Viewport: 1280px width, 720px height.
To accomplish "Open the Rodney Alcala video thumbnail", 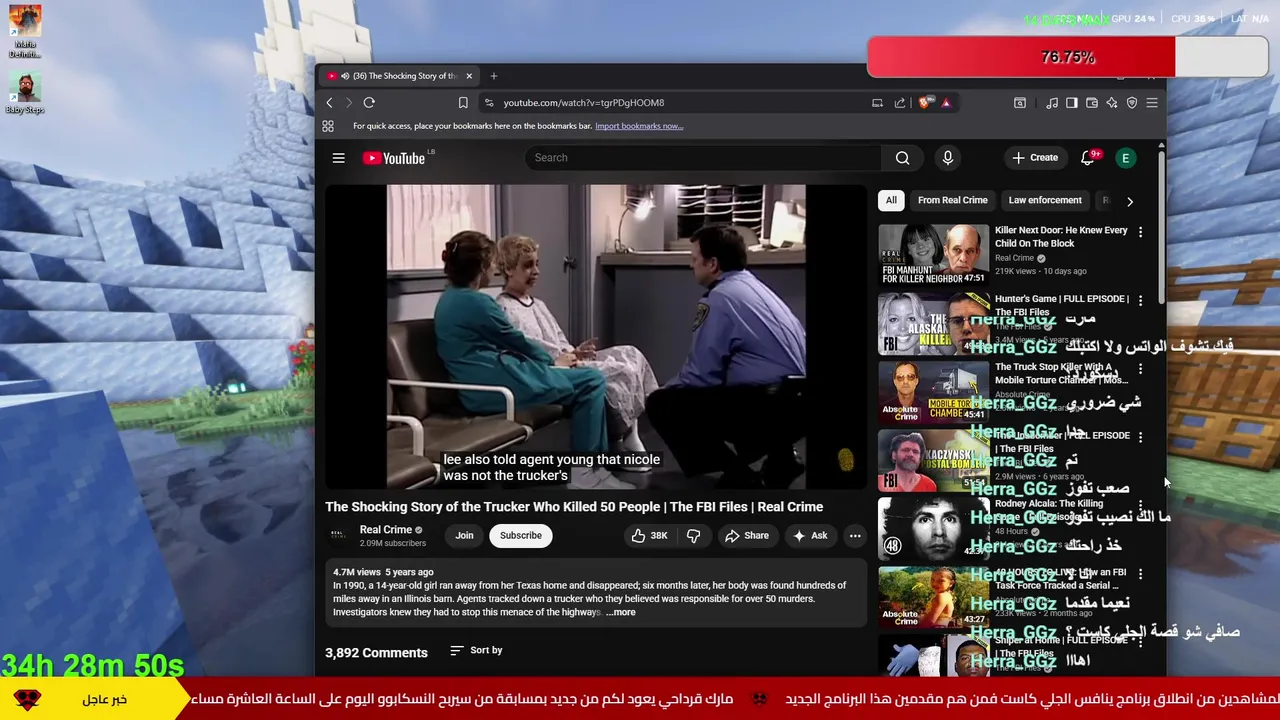I will point(933,528).
